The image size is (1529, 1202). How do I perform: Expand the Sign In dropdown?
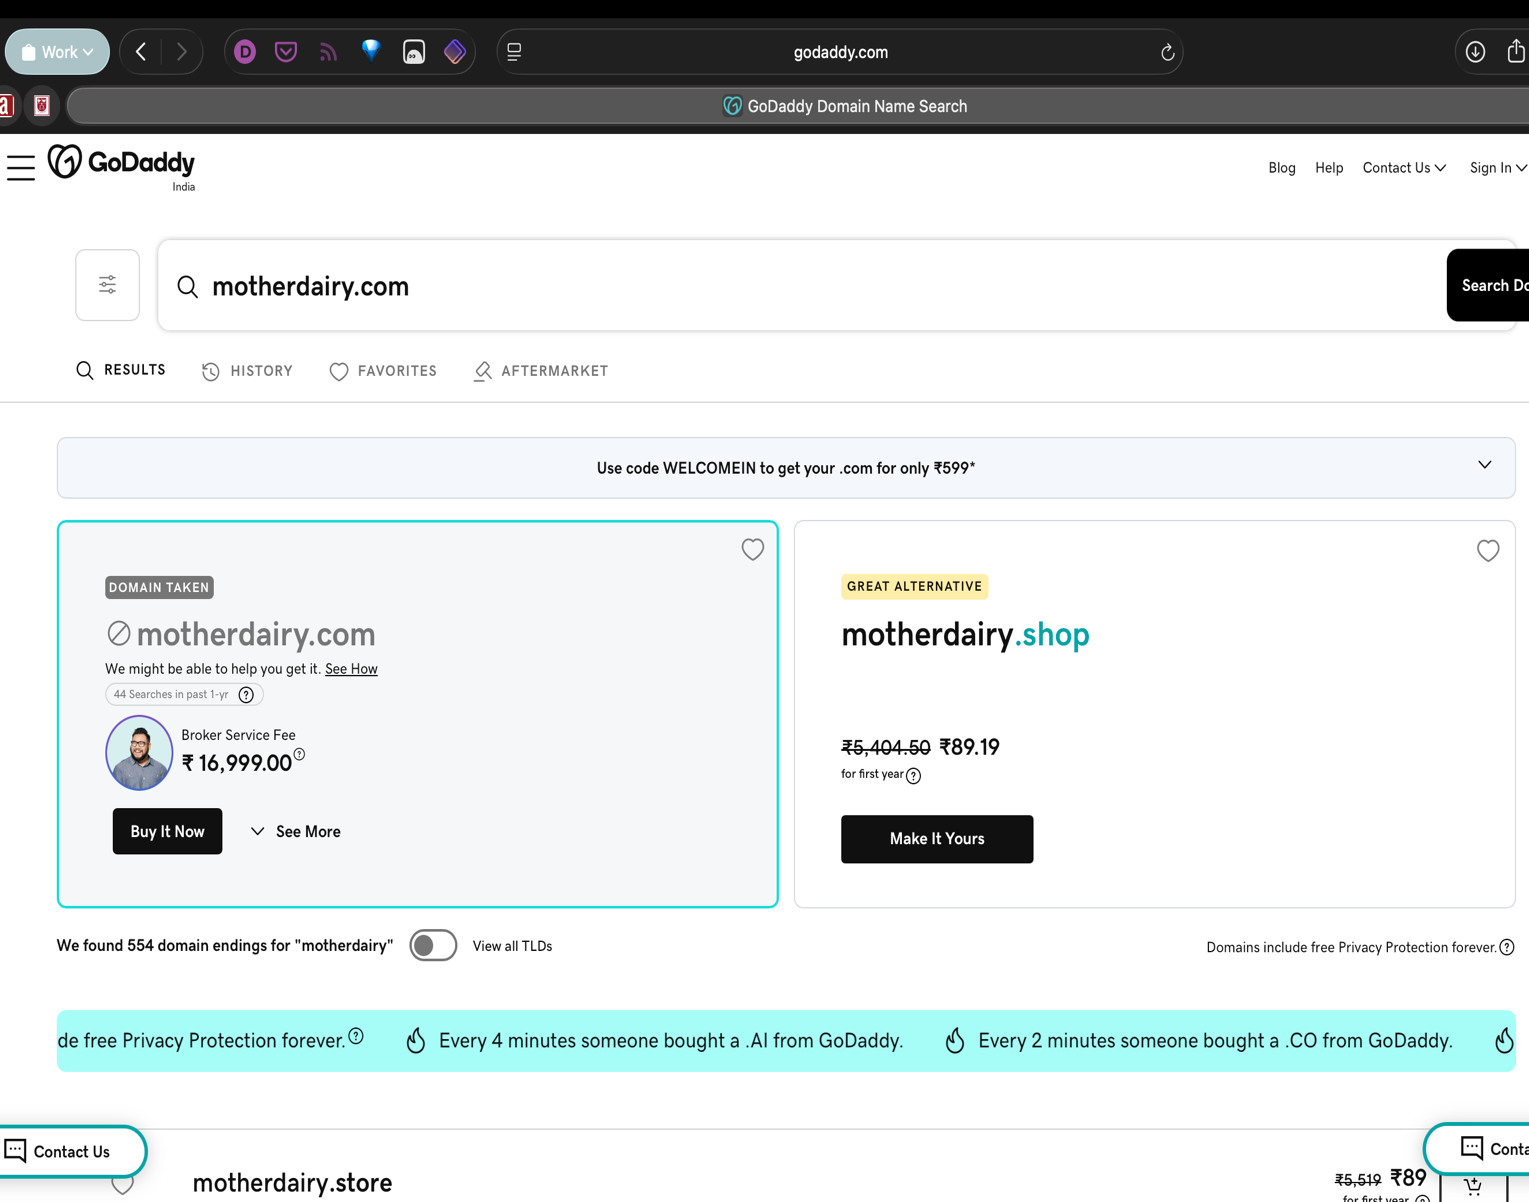click(1497, 168)
